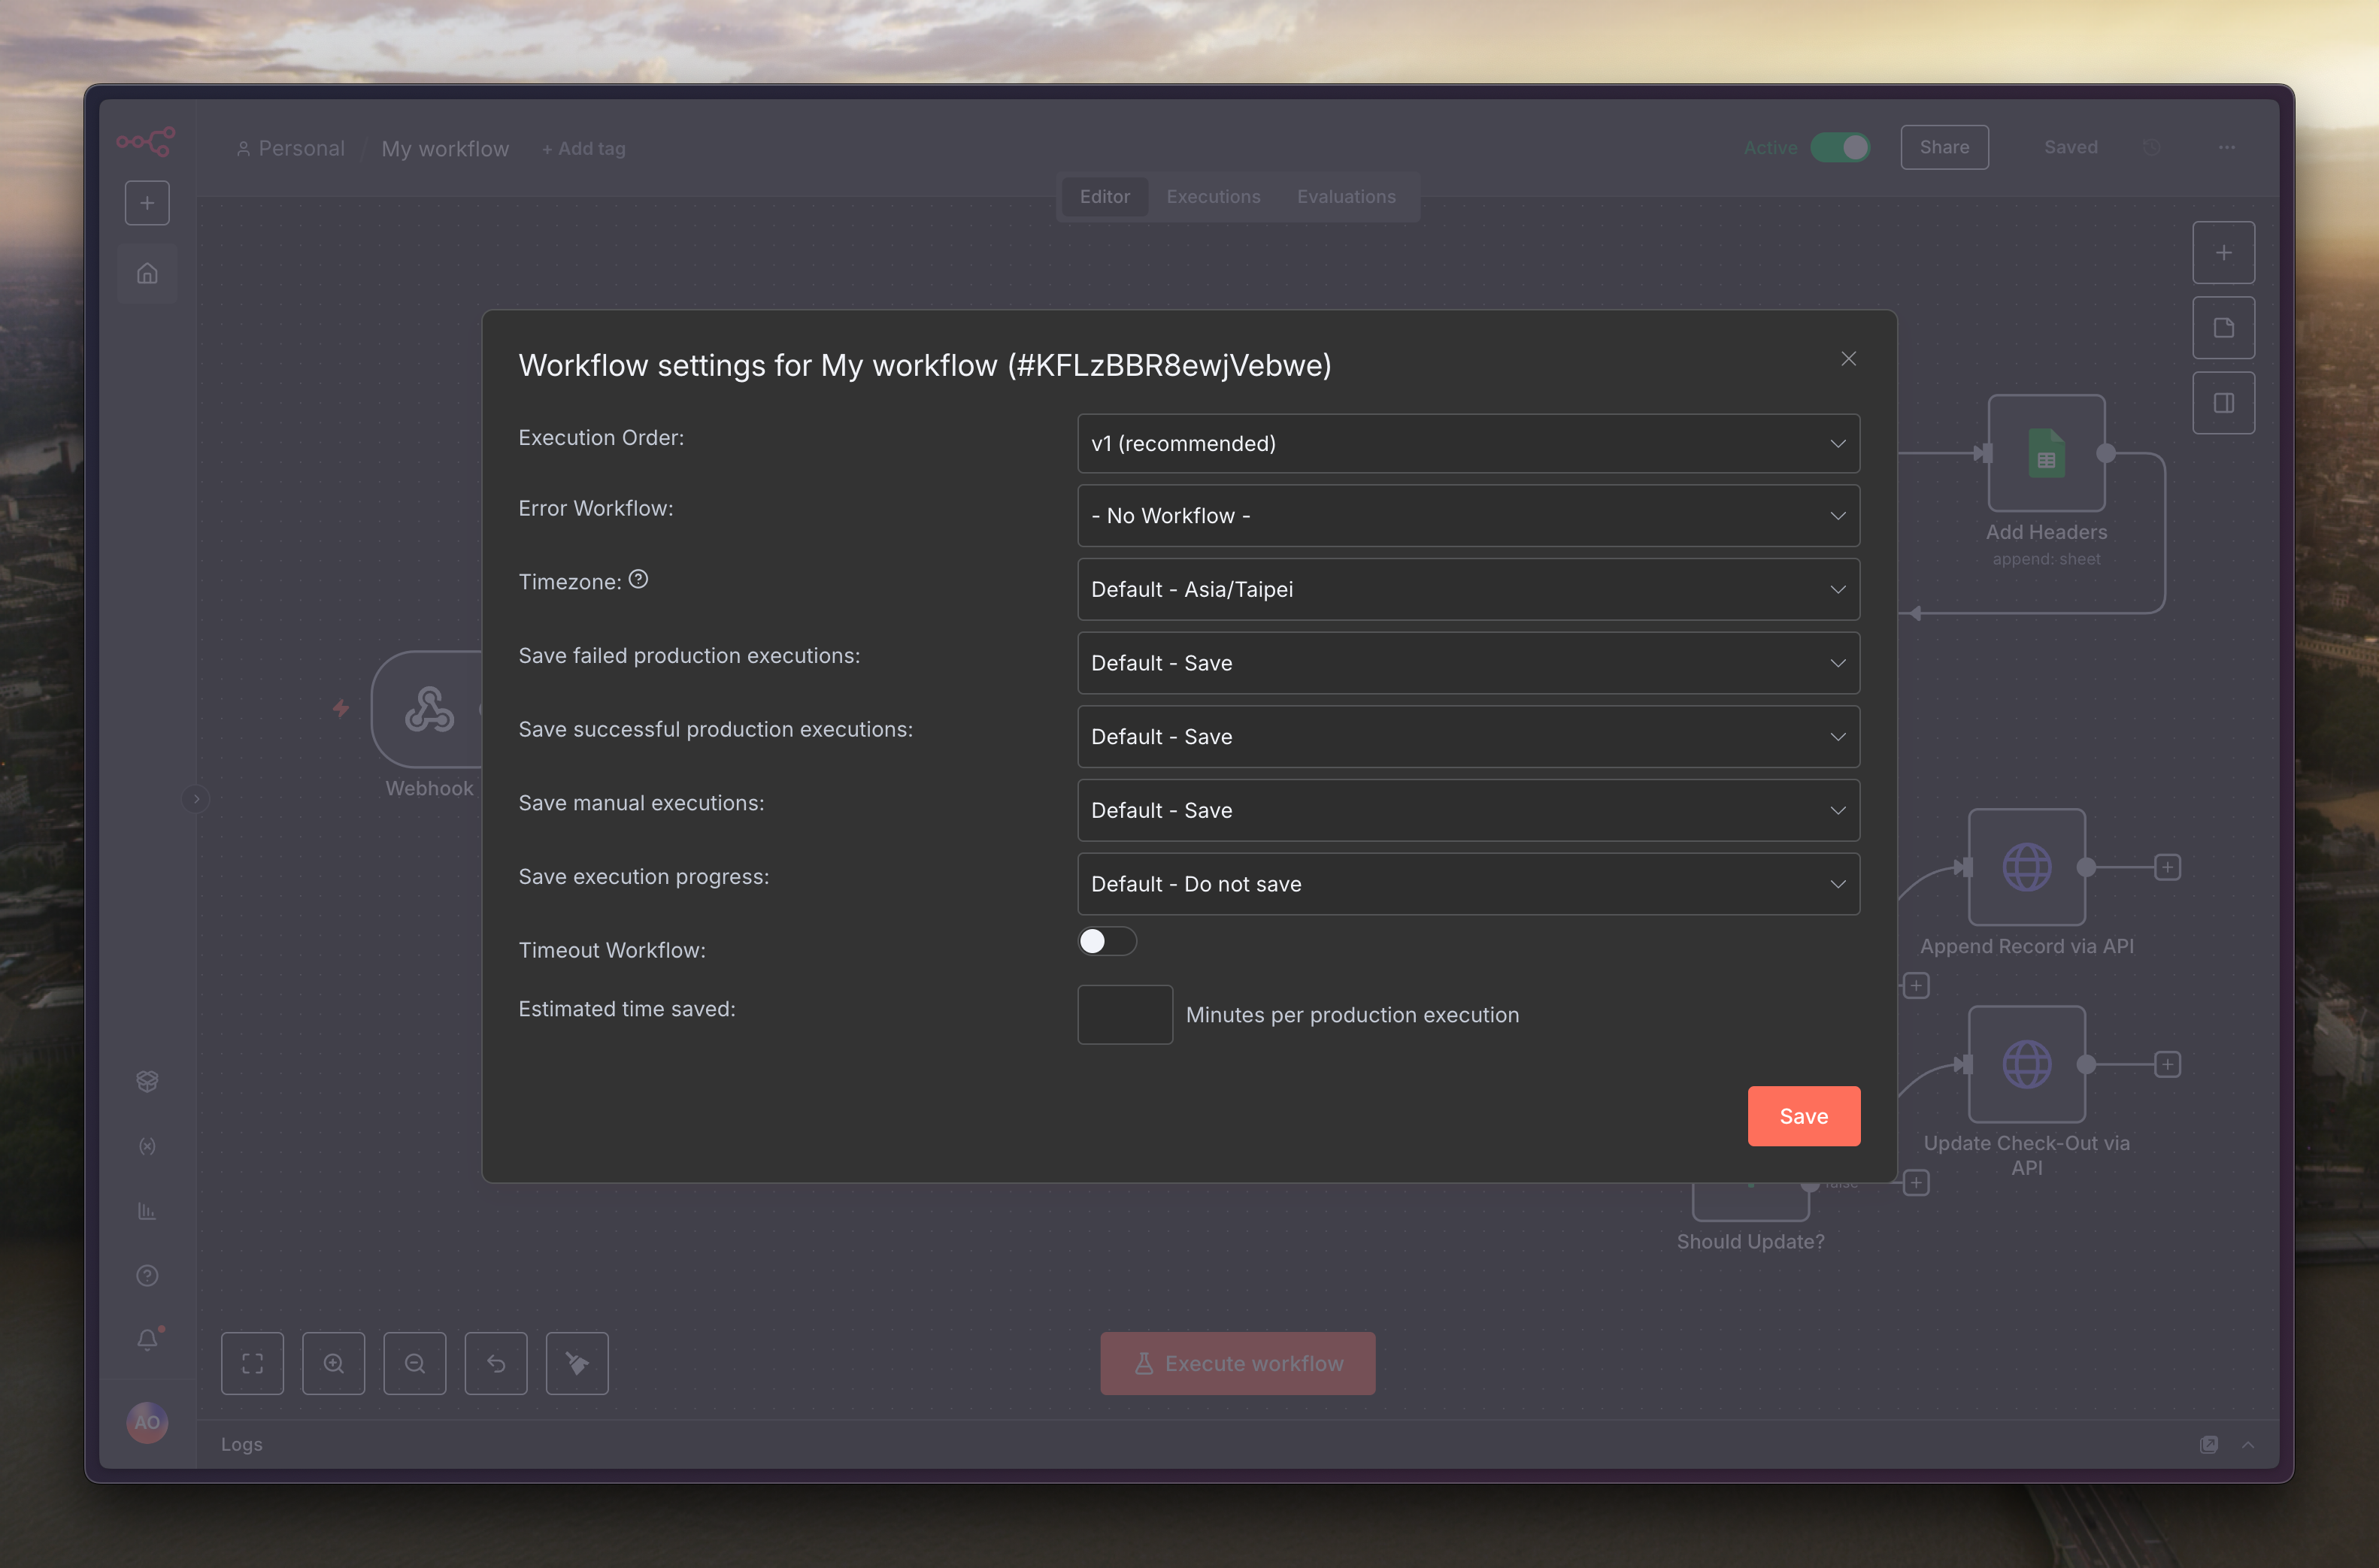2379x1568 pixels.
Task: Open the home icon in sidebar
Action: pyautogui.click(x=147, y=273)
